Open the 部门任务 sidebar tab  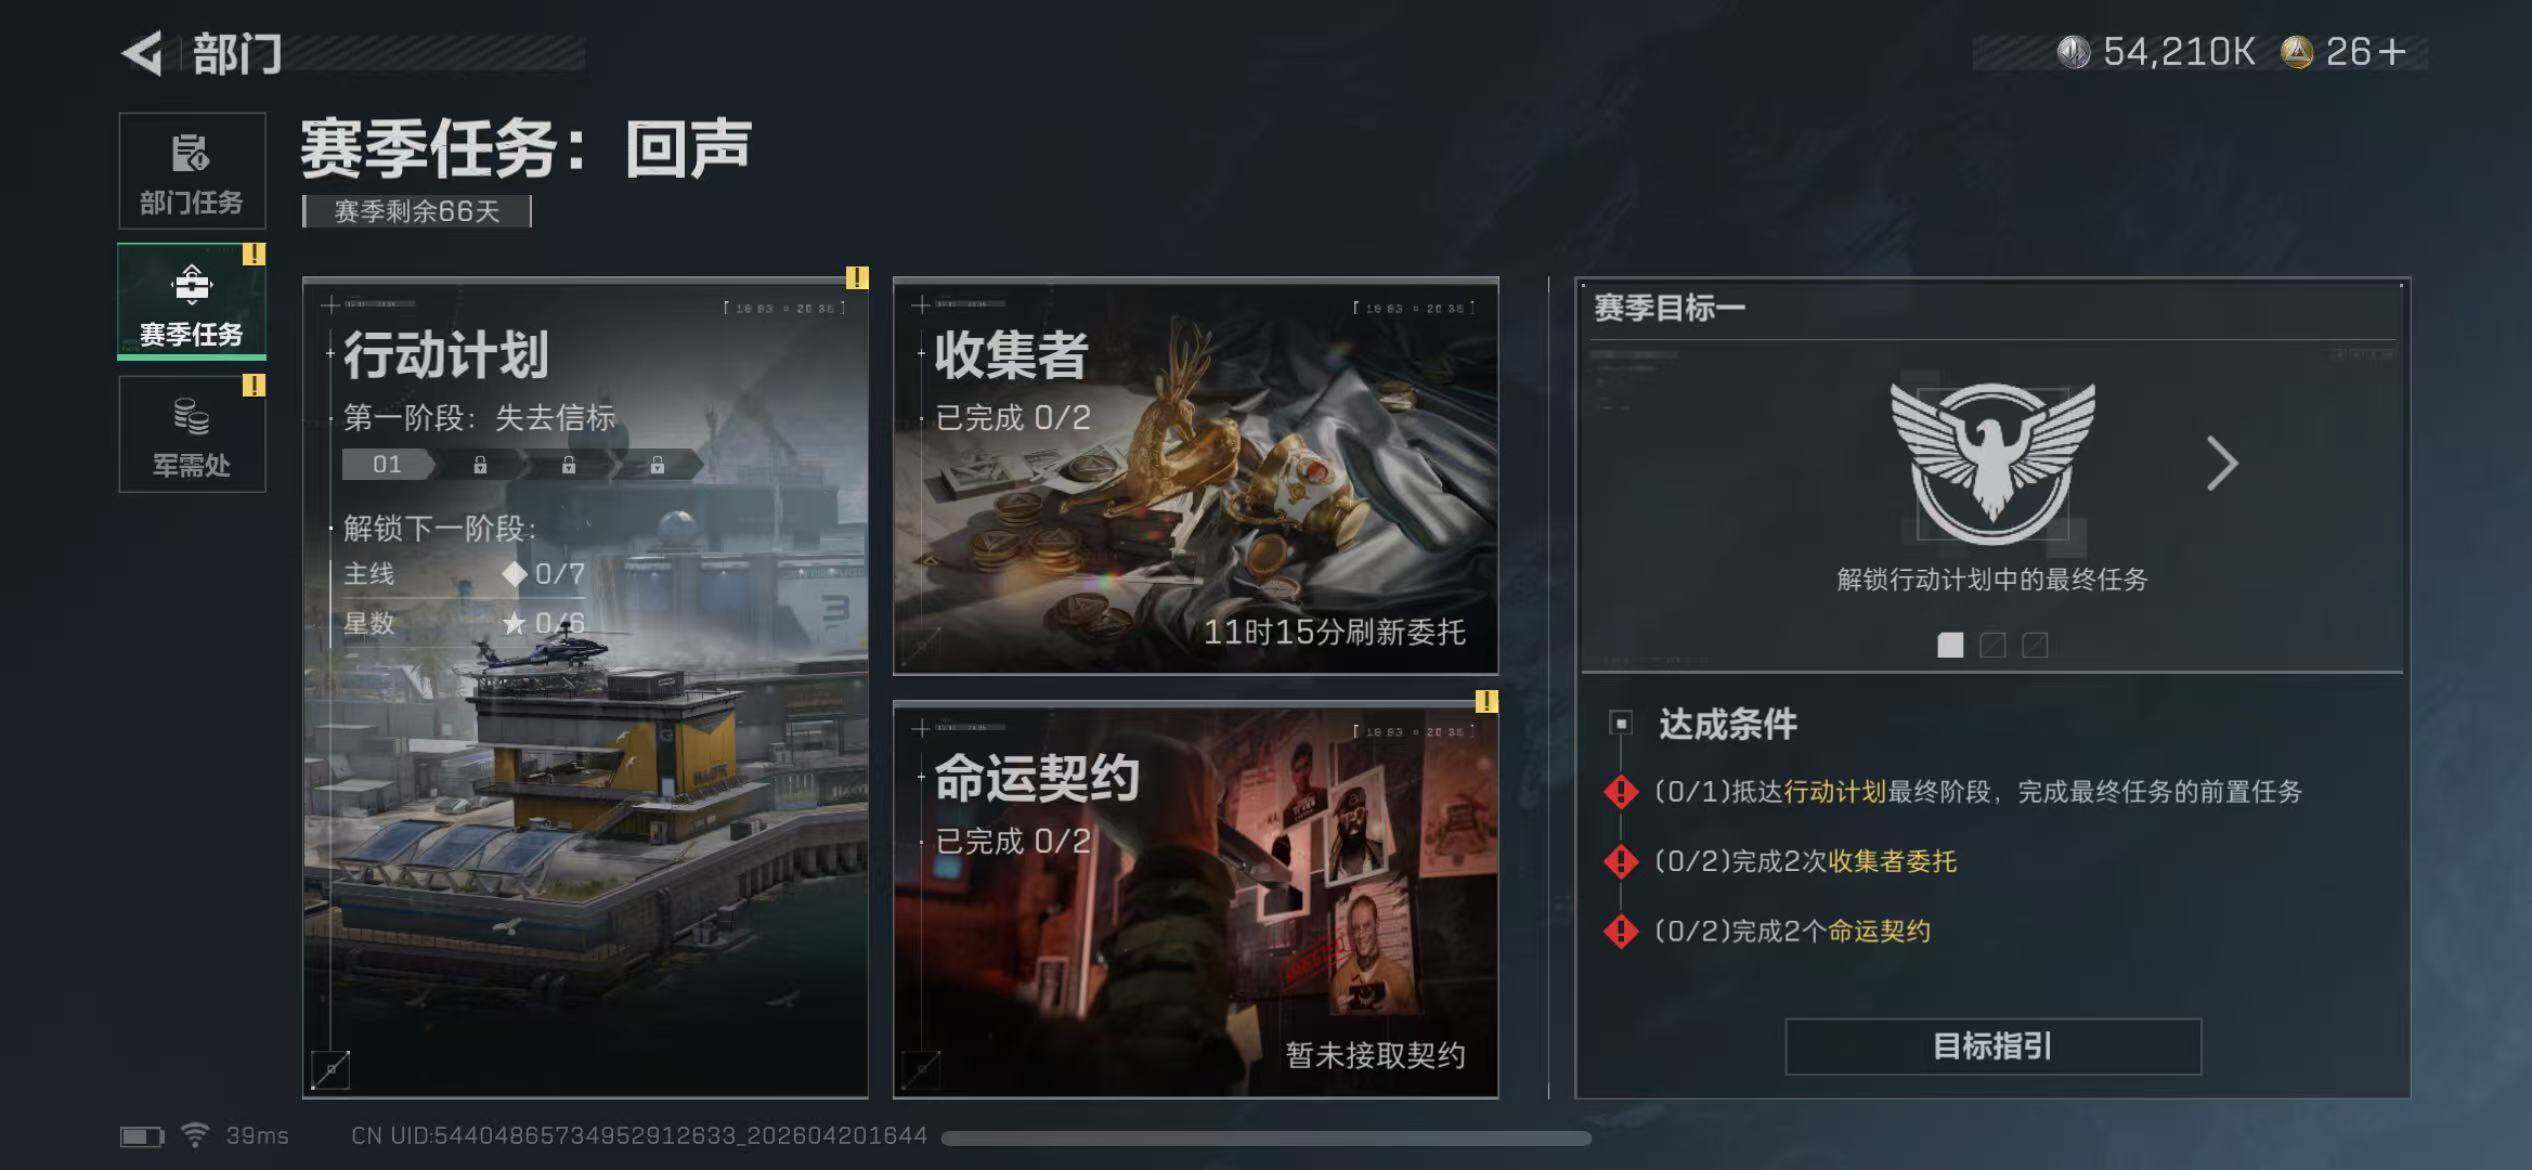tap(192, 171)
